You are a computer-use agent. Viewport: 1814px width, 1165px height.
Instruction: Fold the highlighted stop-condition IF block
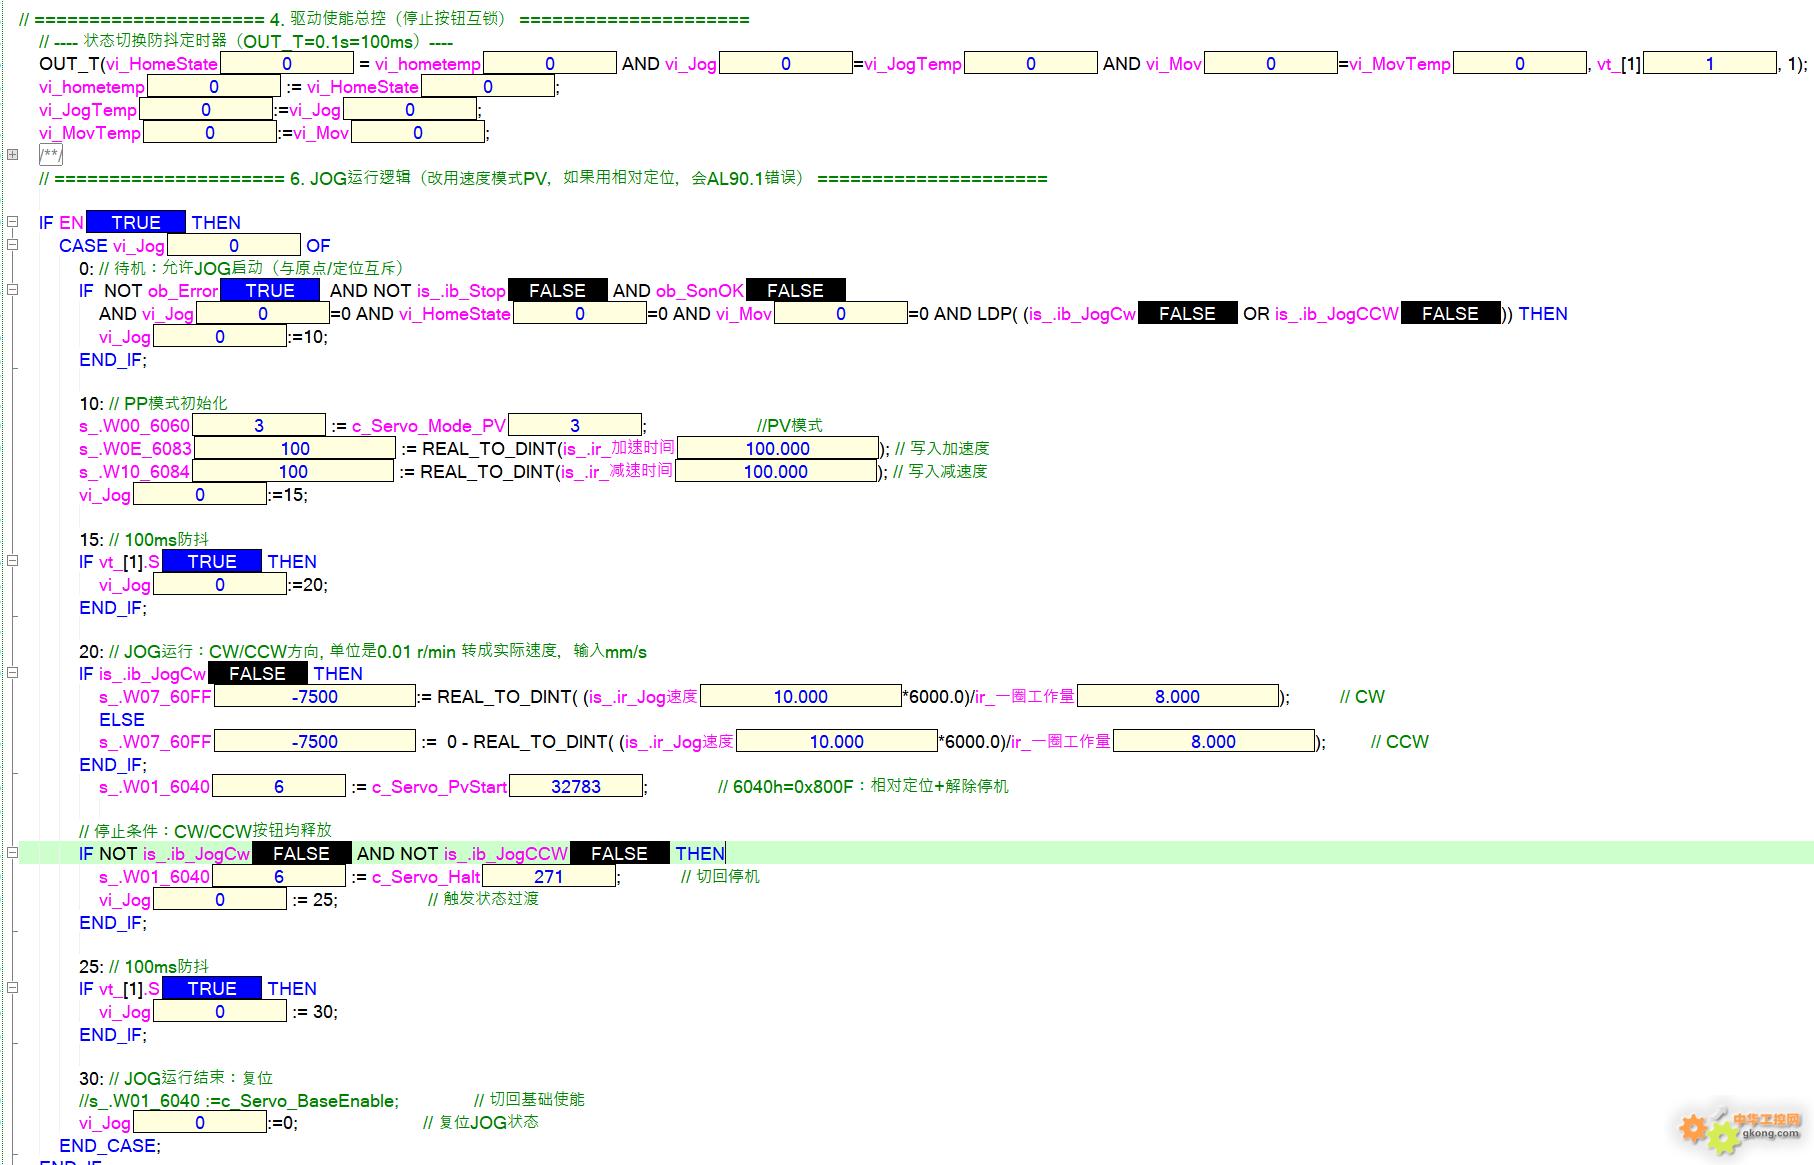pos(12,853)
